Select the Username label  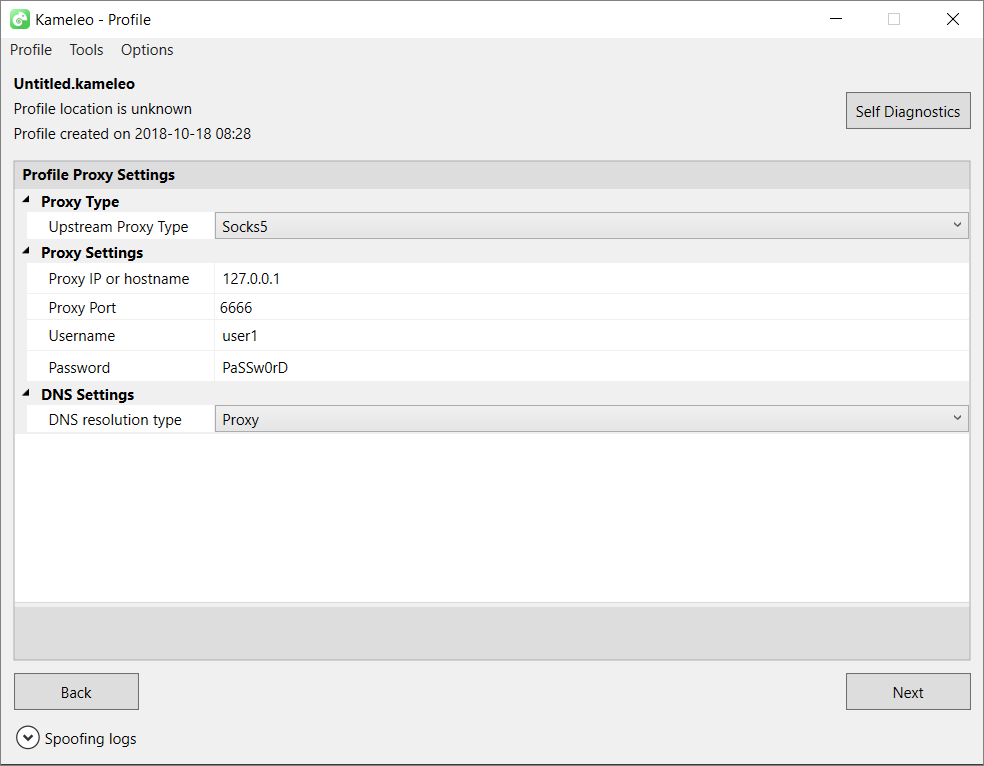tap(82, 336)
